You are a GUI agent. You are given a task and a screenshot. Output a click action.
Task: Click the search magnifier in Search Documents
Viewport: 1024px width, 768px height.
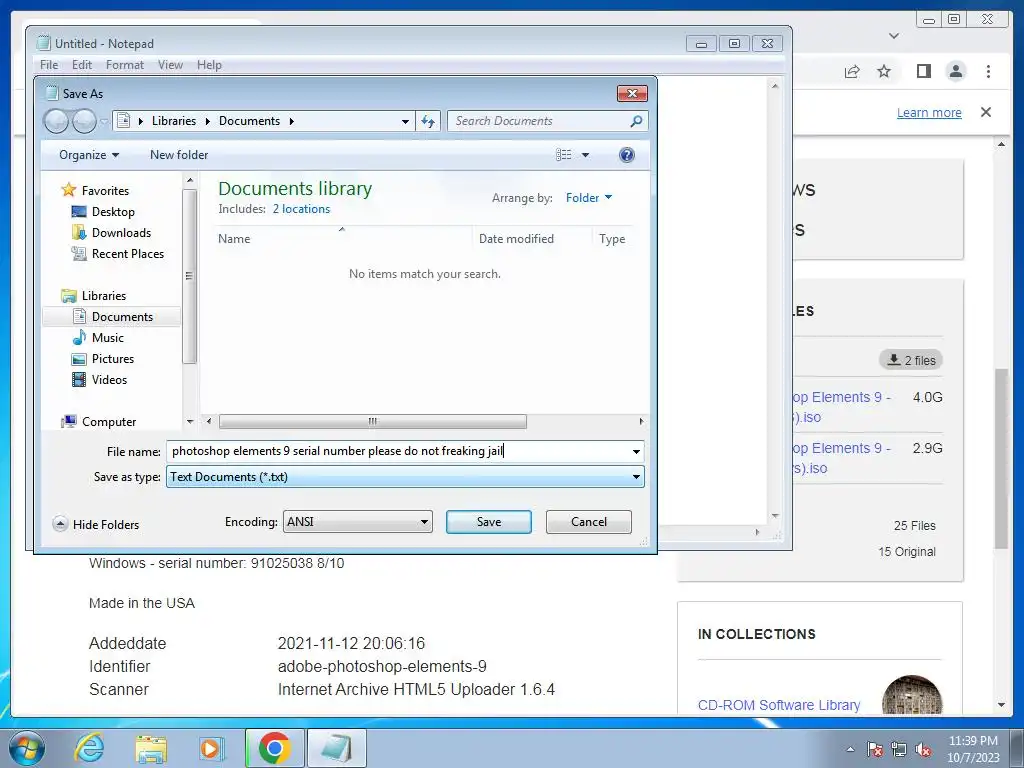[636, 121]
